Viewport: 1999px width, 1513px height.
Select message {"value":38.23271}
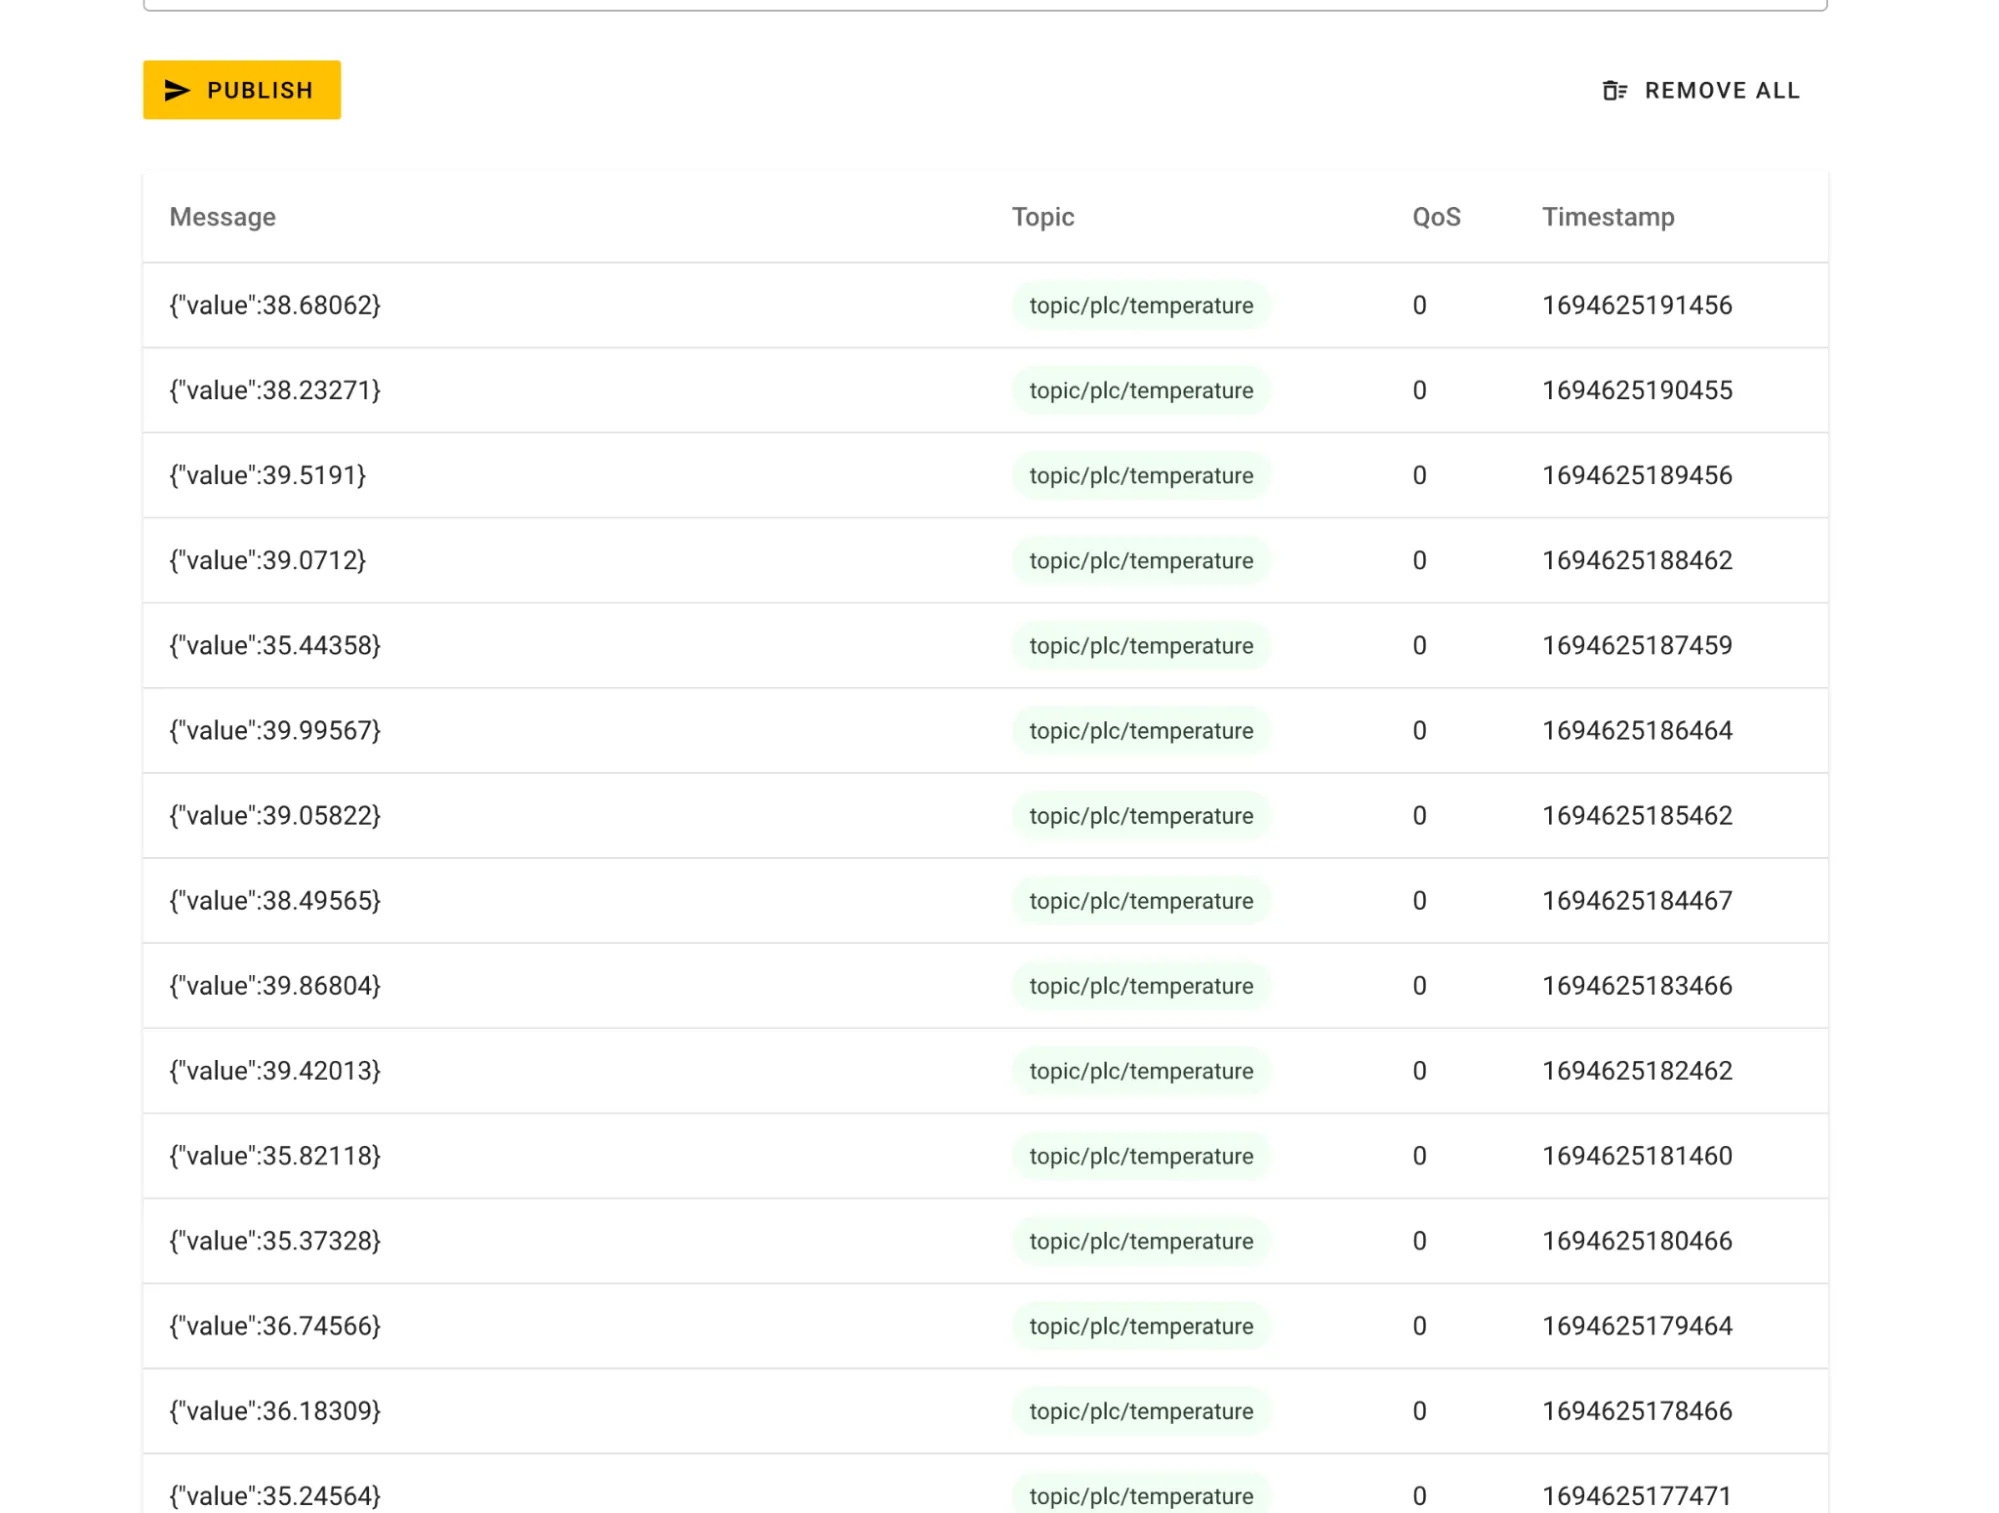[x=275, y=390]
